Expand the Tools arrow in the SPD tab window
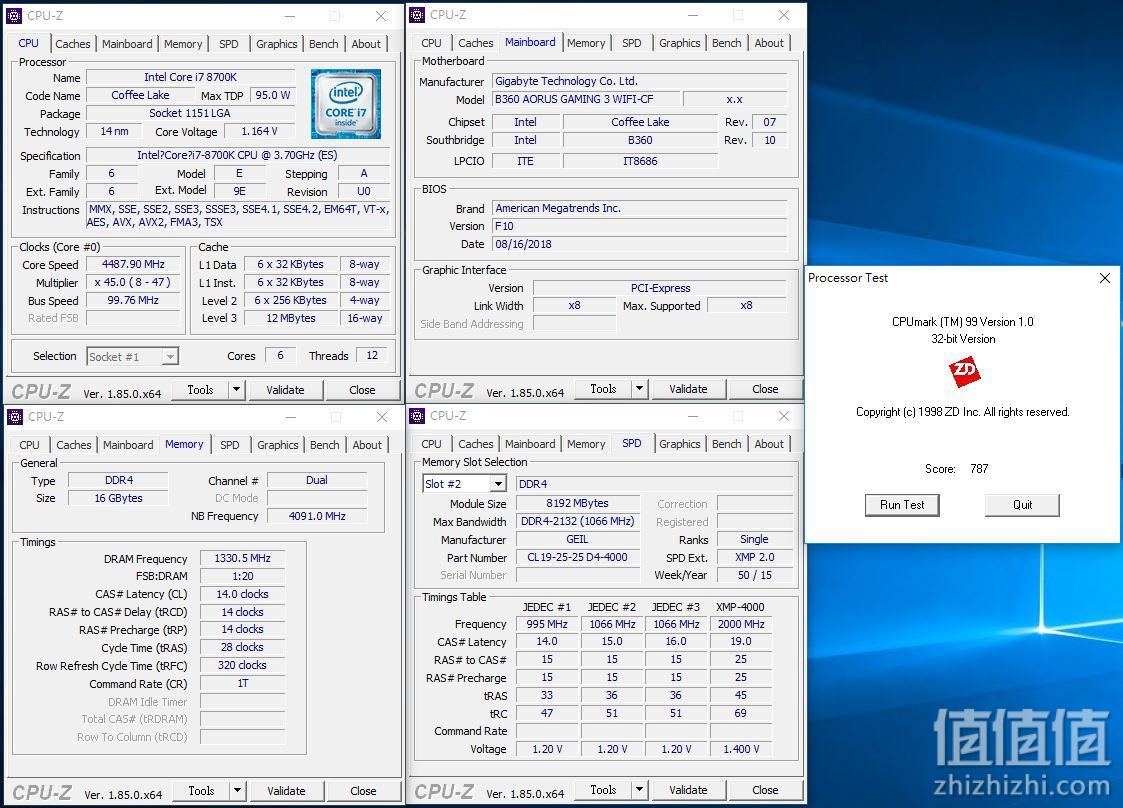 point(640,789)
